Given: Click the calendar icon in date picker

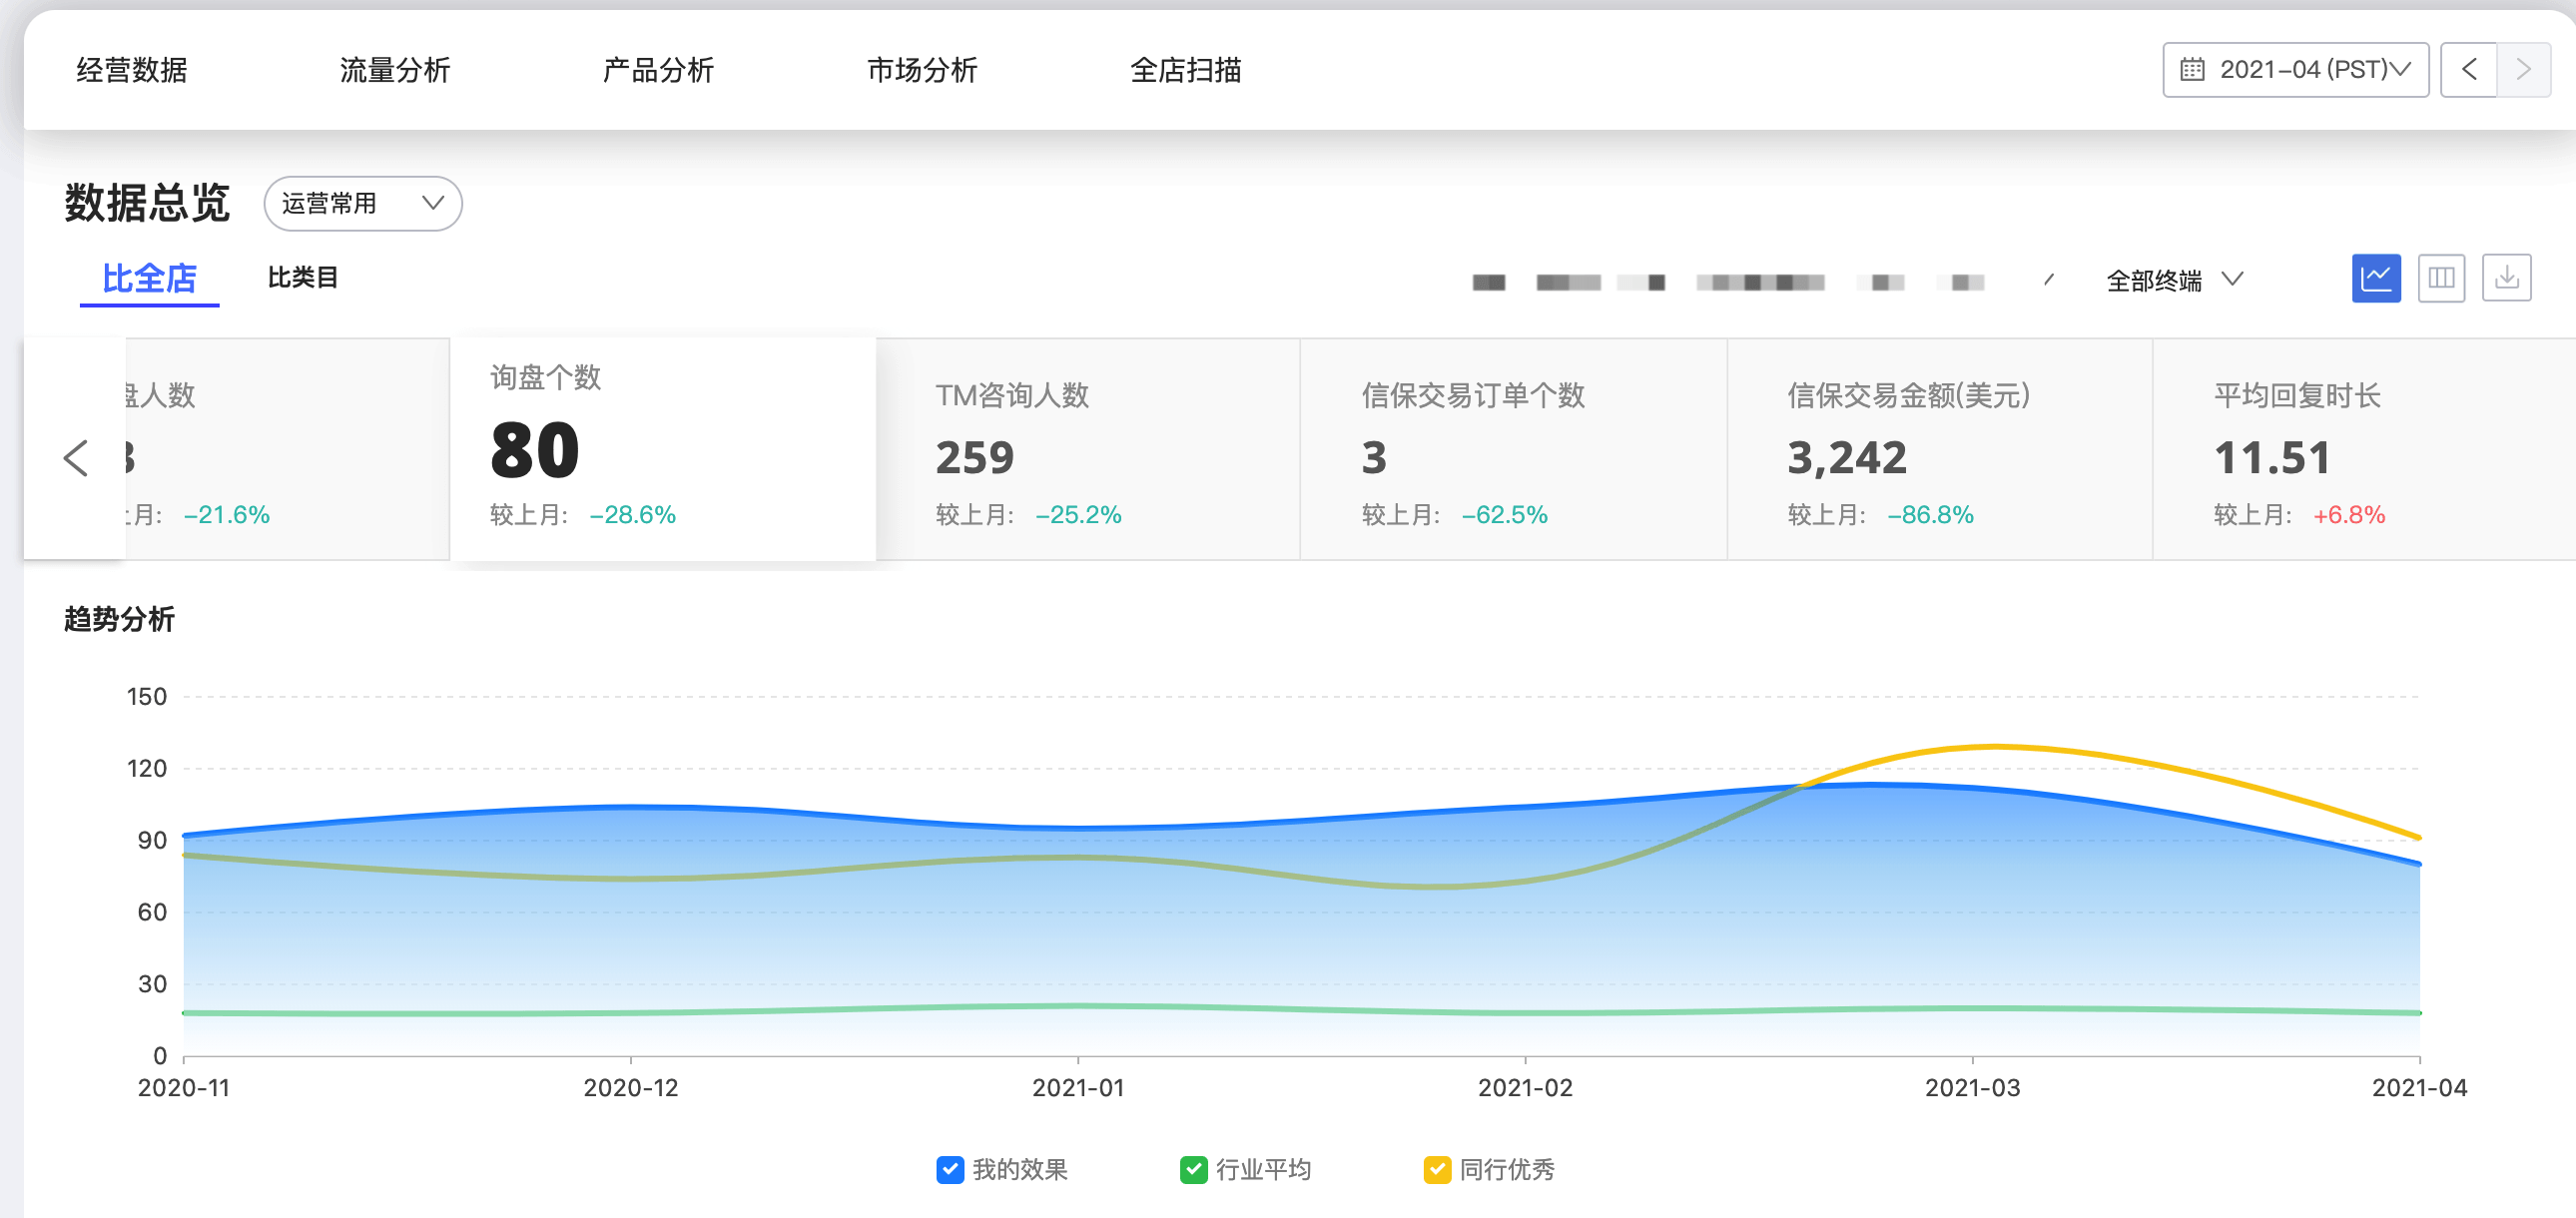Looking at the screenshot, I should (2191, 70).
